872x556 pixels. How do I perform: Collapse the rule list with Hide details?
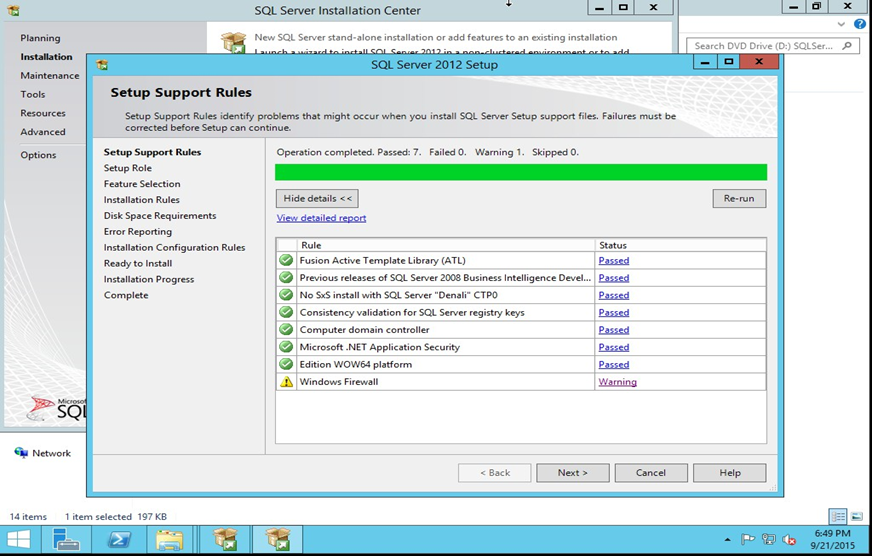click(317, 199)
